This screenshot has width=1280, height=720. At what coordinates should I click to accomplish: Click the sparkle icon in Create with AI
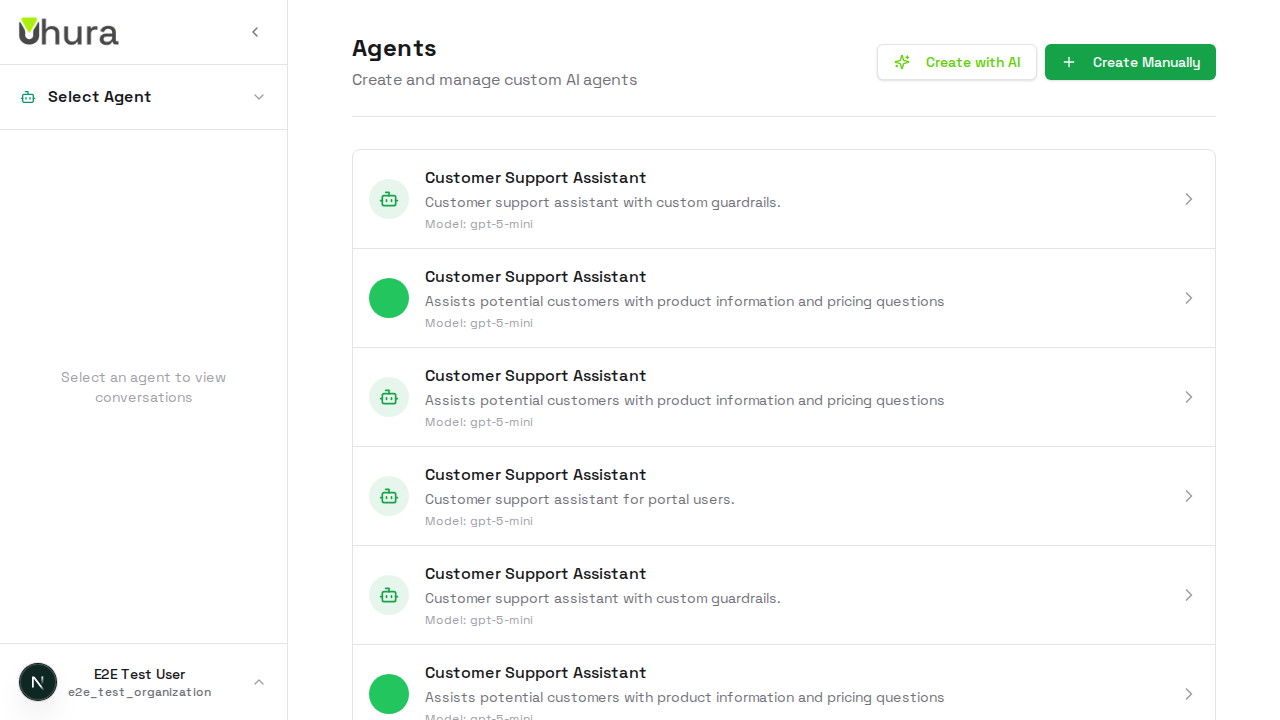point(902,62)
